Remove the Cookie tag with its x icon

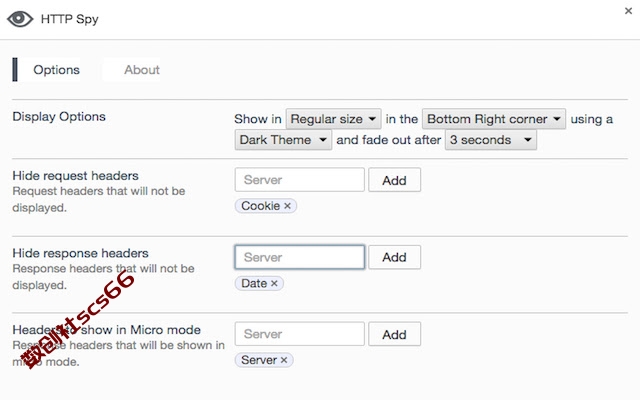coord(287,206)
